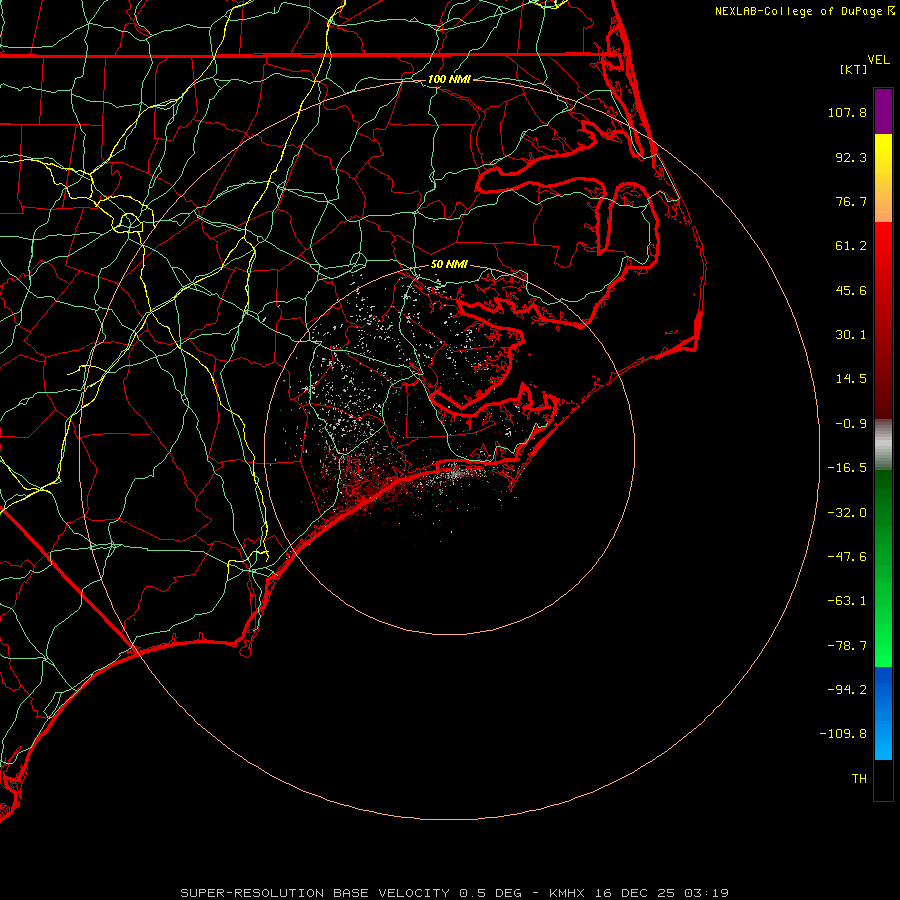Pick the green segment of velocity scale
This screenshot has height=900, width=900.
pyautogui.click(x=883, y=568)
